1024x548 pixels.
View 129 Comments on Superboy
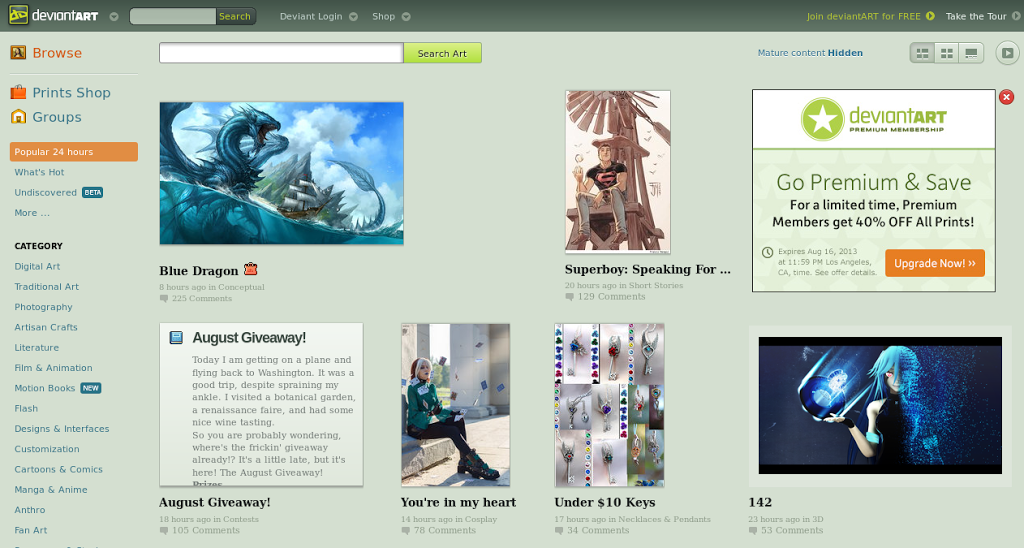click(x=611, y=297)
